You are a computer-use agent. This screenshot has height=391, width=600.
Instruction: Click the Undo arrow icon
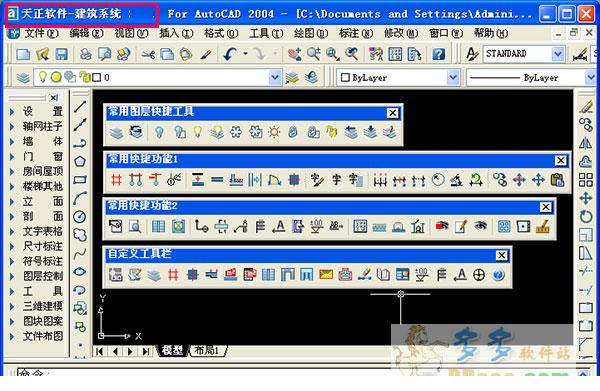click(230, 54)
